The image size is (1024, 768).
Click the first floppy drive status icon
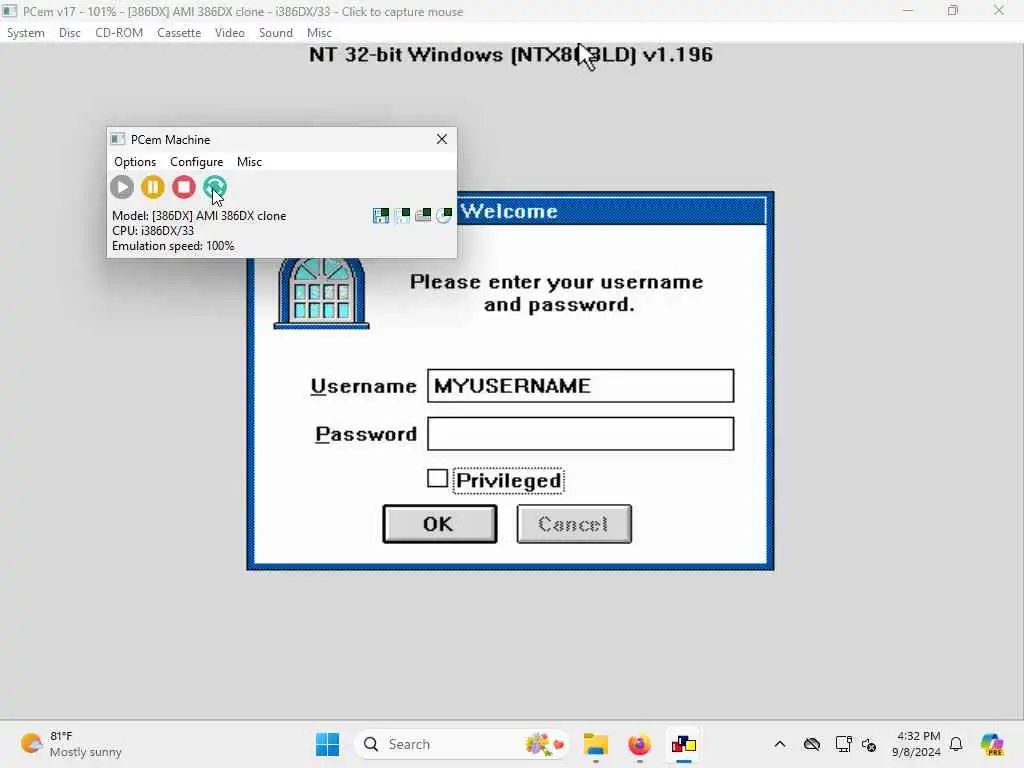coord(381,216)
